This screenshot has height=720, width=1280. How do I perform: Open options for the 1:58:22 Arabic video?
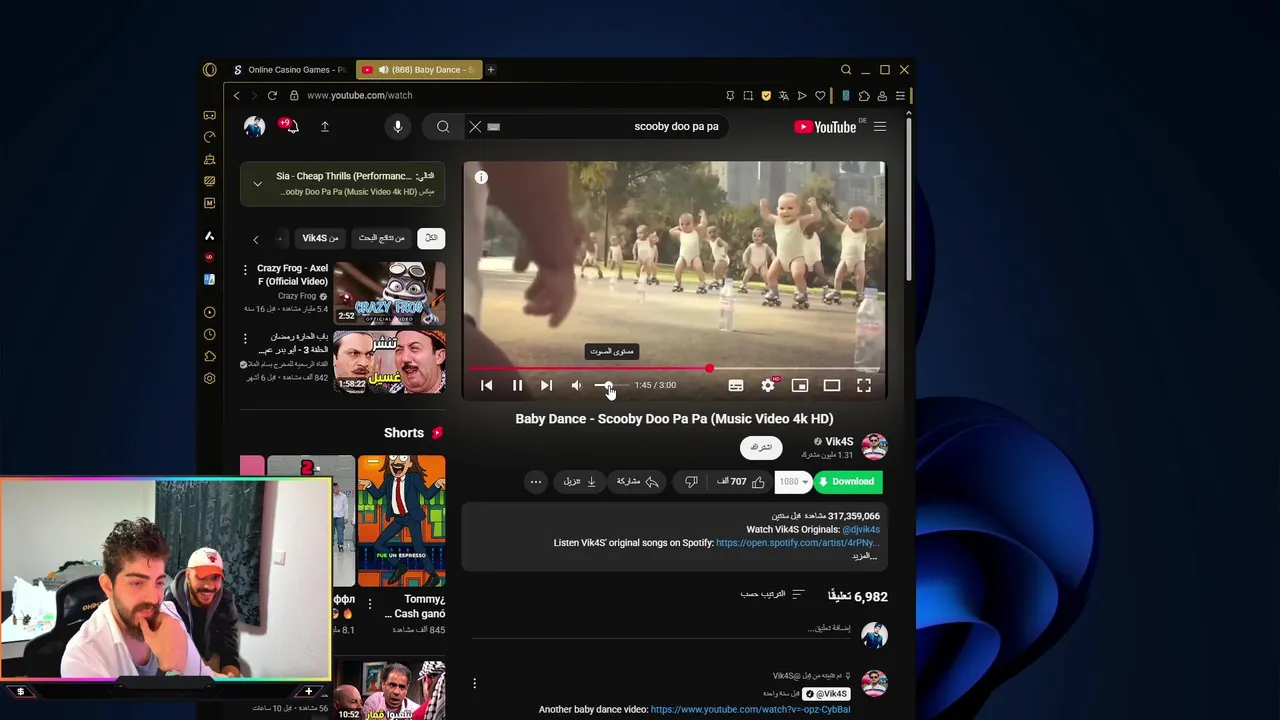[x=245, y=338]
